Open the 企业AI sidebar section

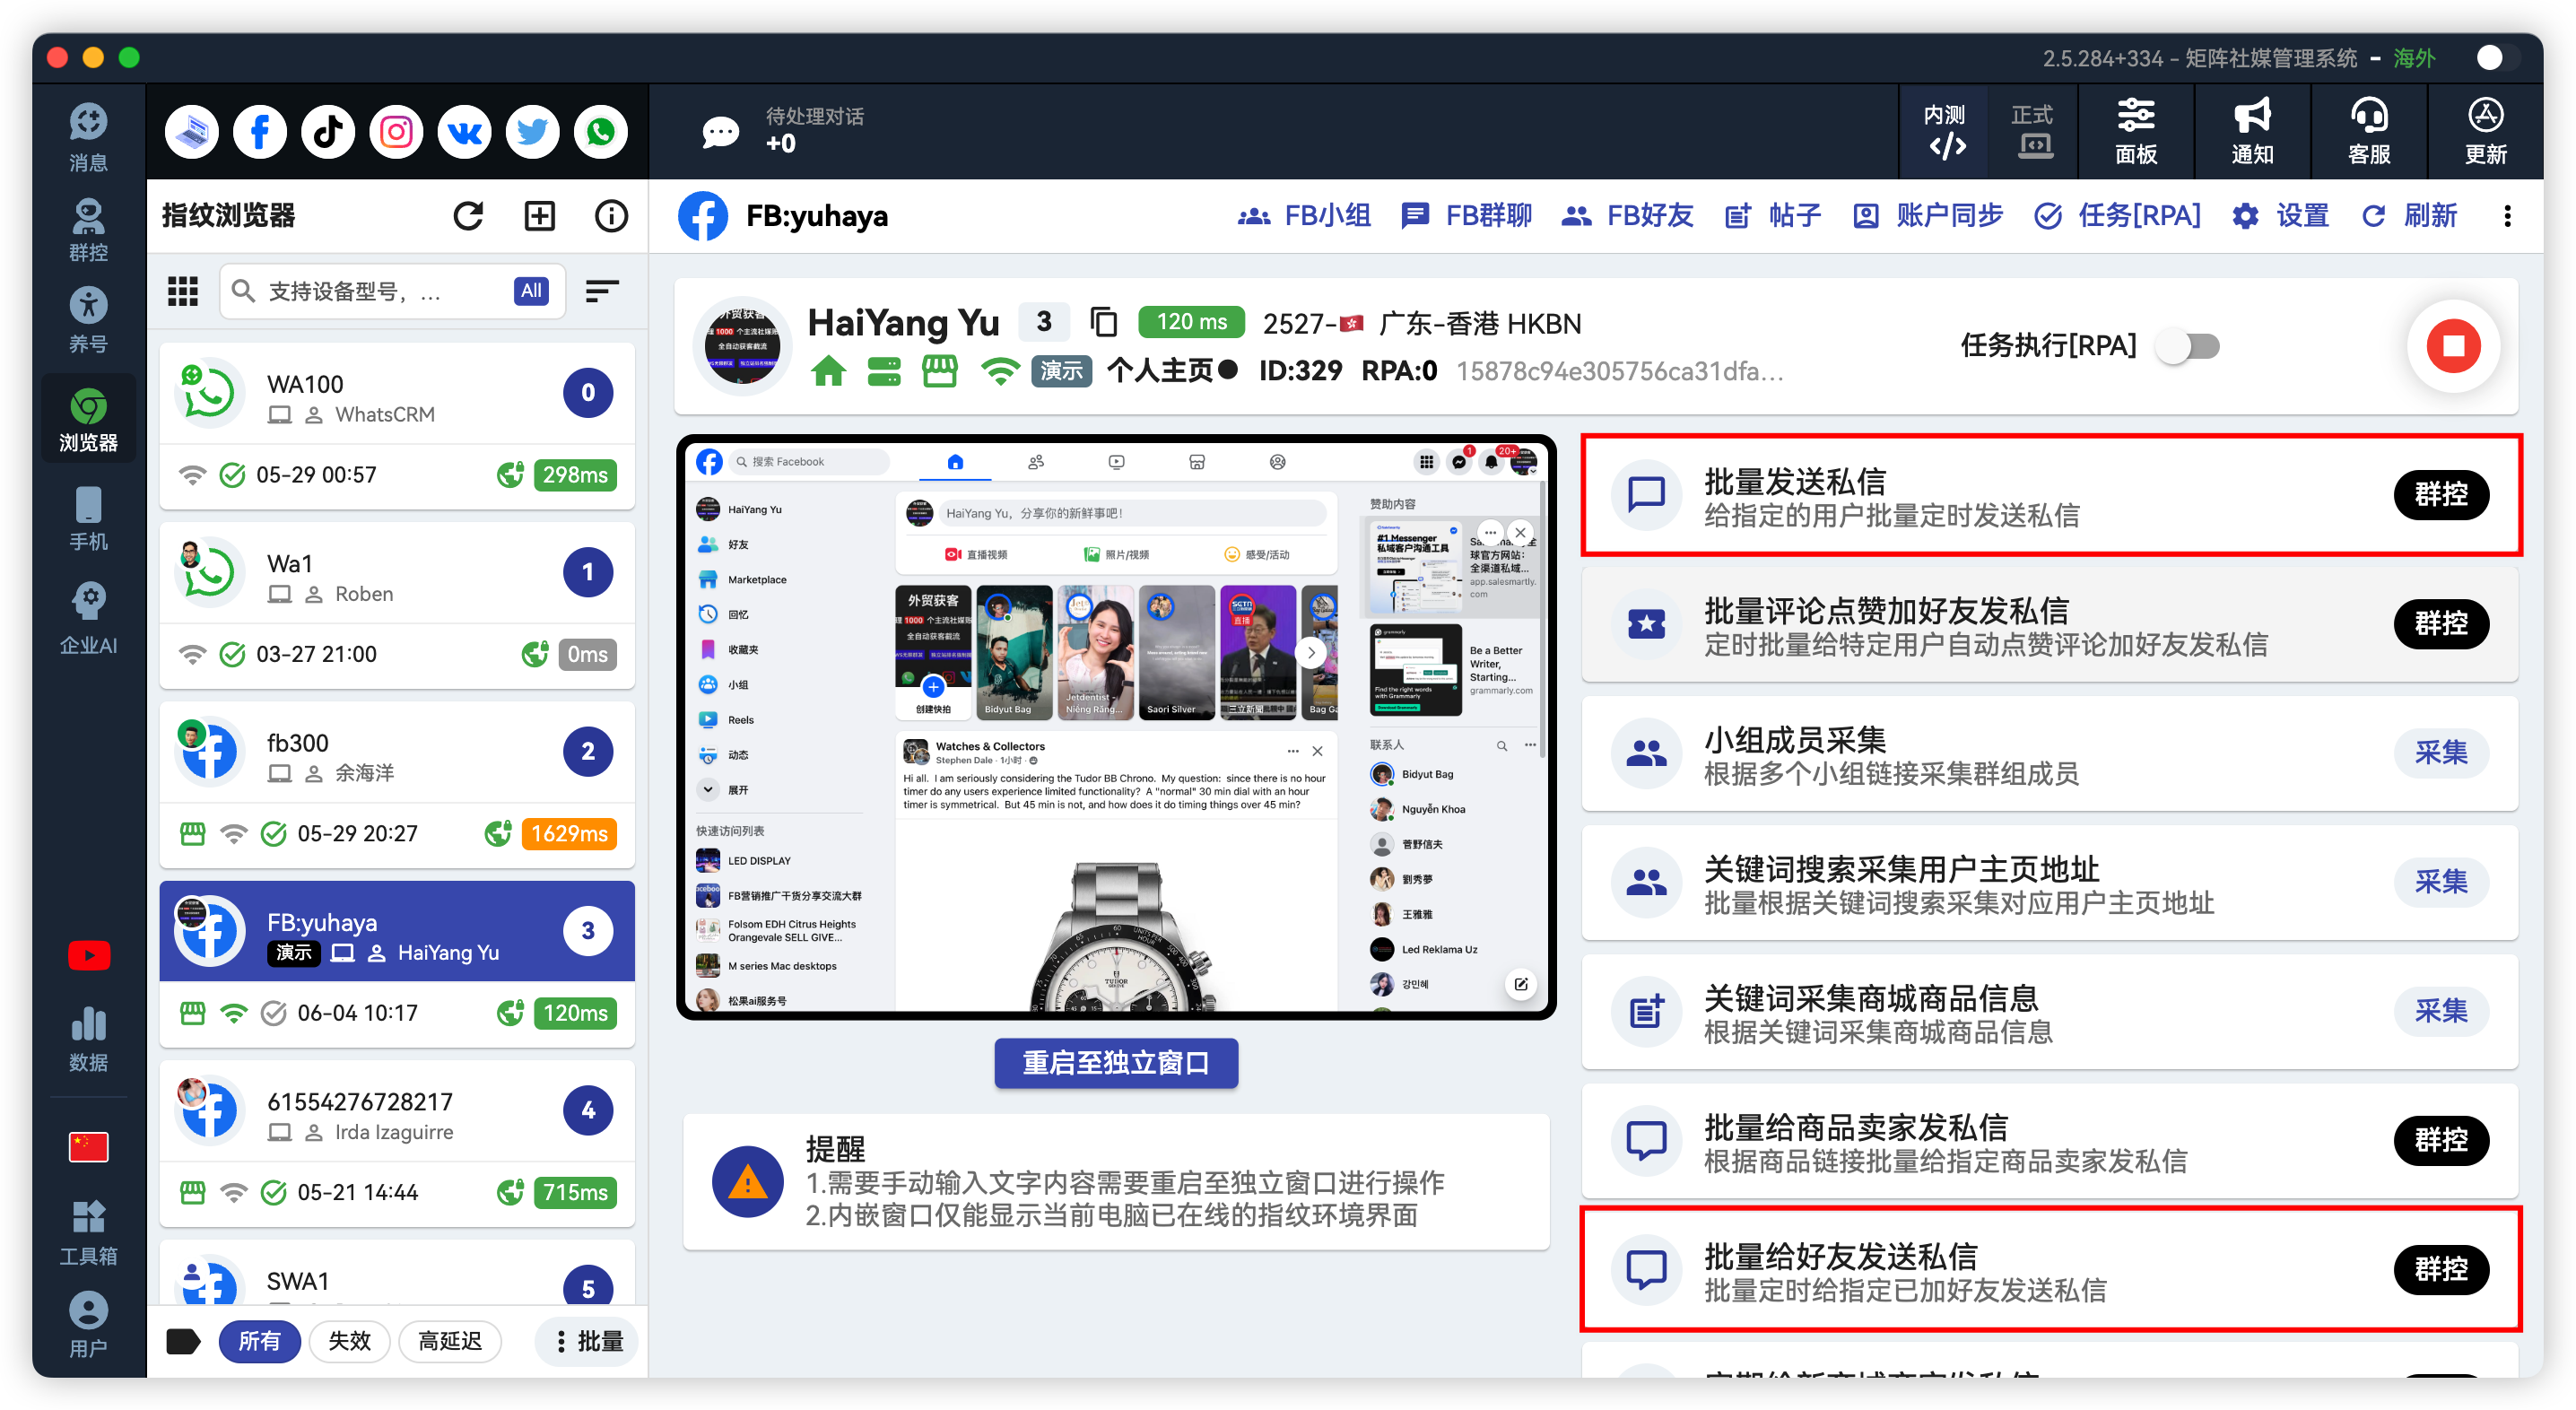tap(88, 617)
